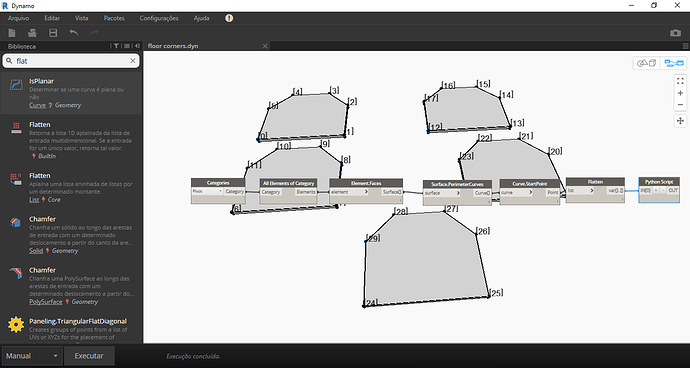Click the Executar button
Screen dimensions: 690x368
point(89,356)
